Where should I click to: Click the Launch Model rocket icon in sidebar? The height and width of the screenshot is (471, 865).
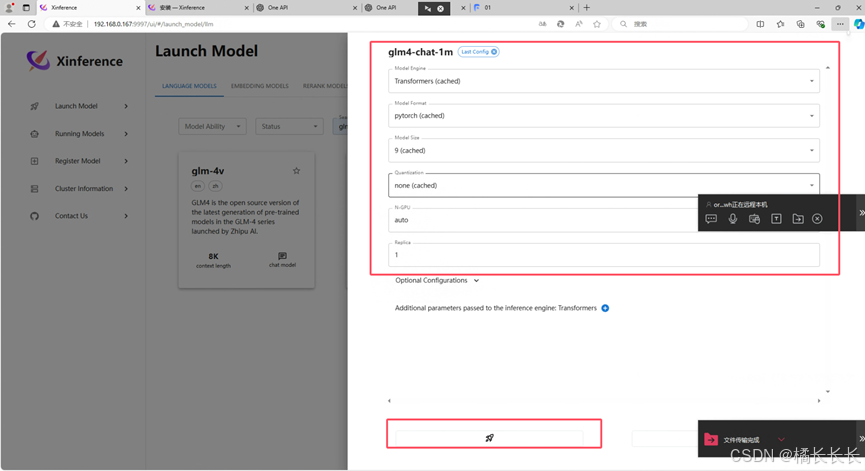[35, 106]
